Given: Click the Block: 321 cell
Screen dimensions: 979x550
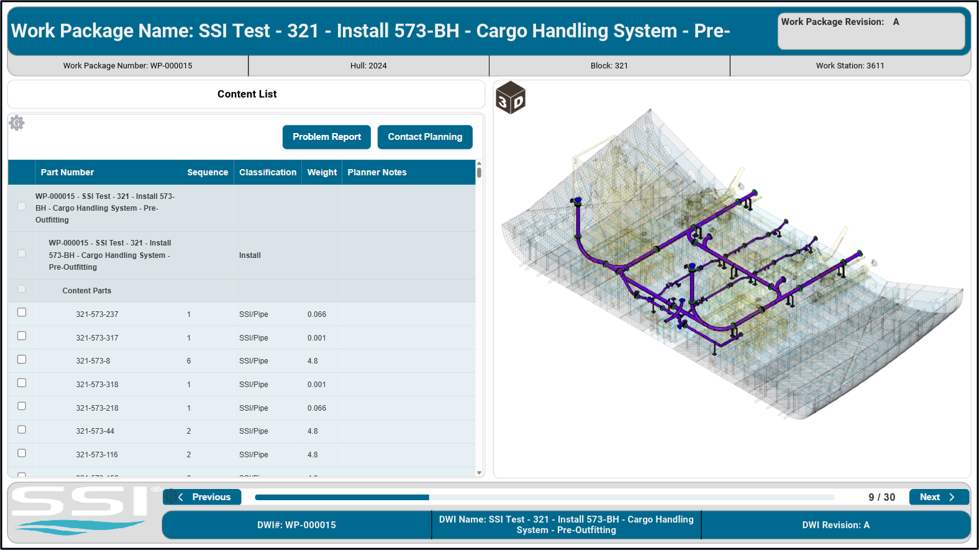Looking at the screenshot, I should coord(609,66).
